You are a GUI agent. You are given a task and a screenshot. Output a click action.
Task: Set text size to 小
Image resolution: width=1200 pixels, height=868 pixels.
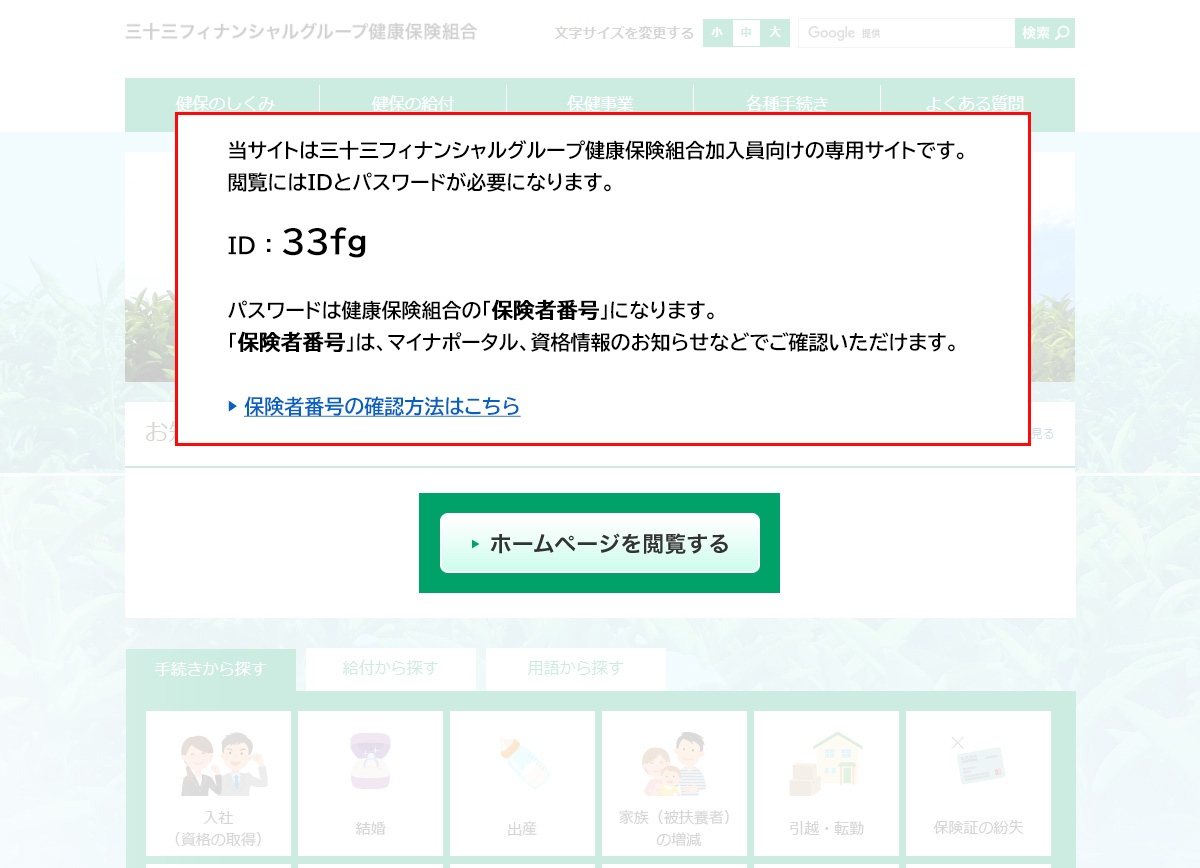click(x=717, y=33)
